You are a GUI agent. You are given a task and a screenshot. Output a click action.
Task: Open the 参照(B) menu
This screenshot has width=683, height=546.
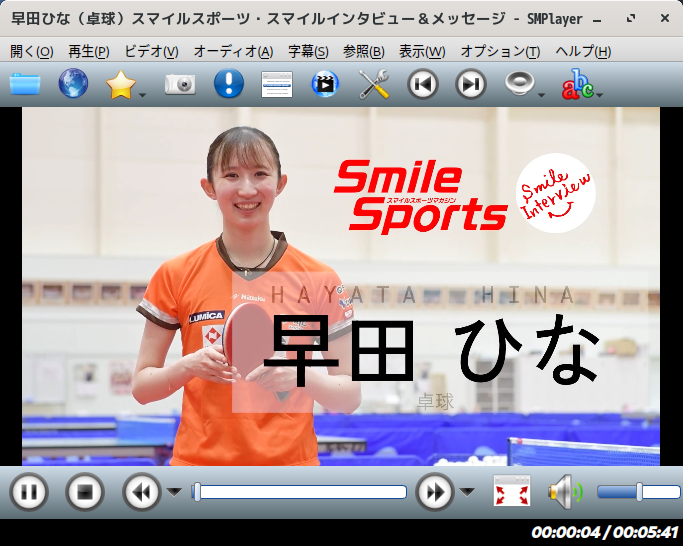pos(364,51)
